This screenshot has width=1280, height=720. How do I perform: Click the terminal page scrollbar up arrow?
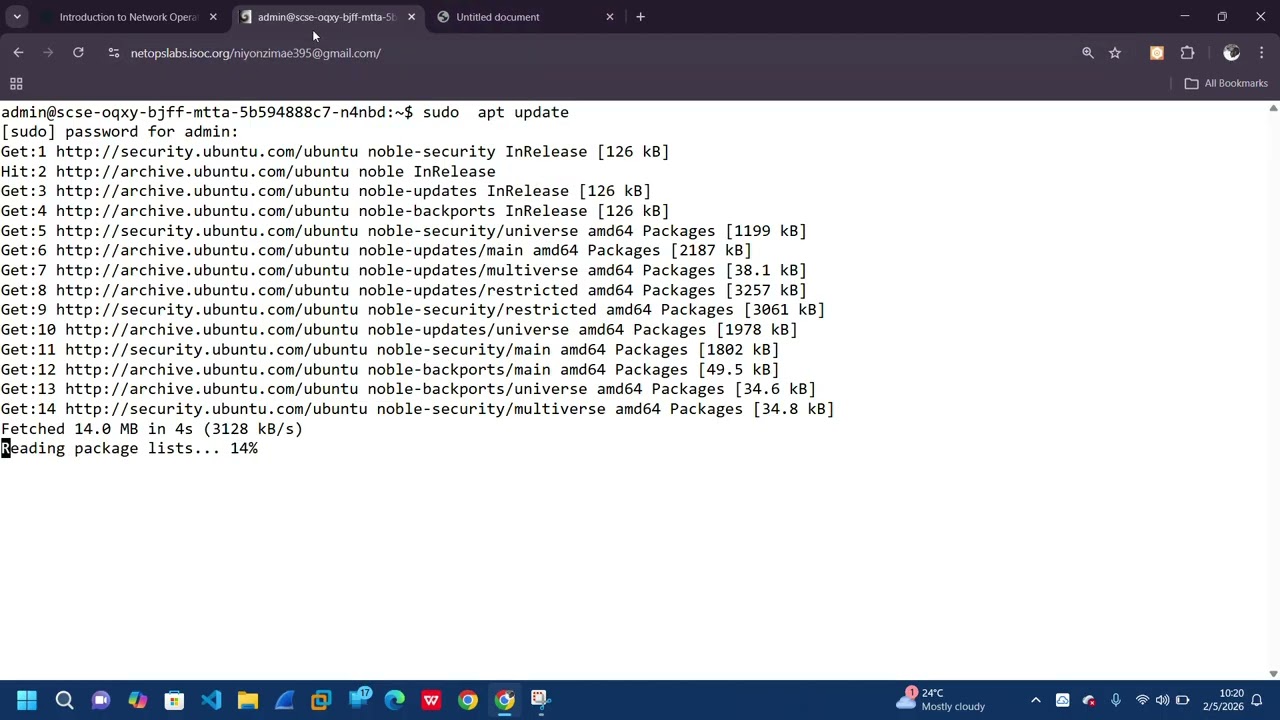(1273, 107)
